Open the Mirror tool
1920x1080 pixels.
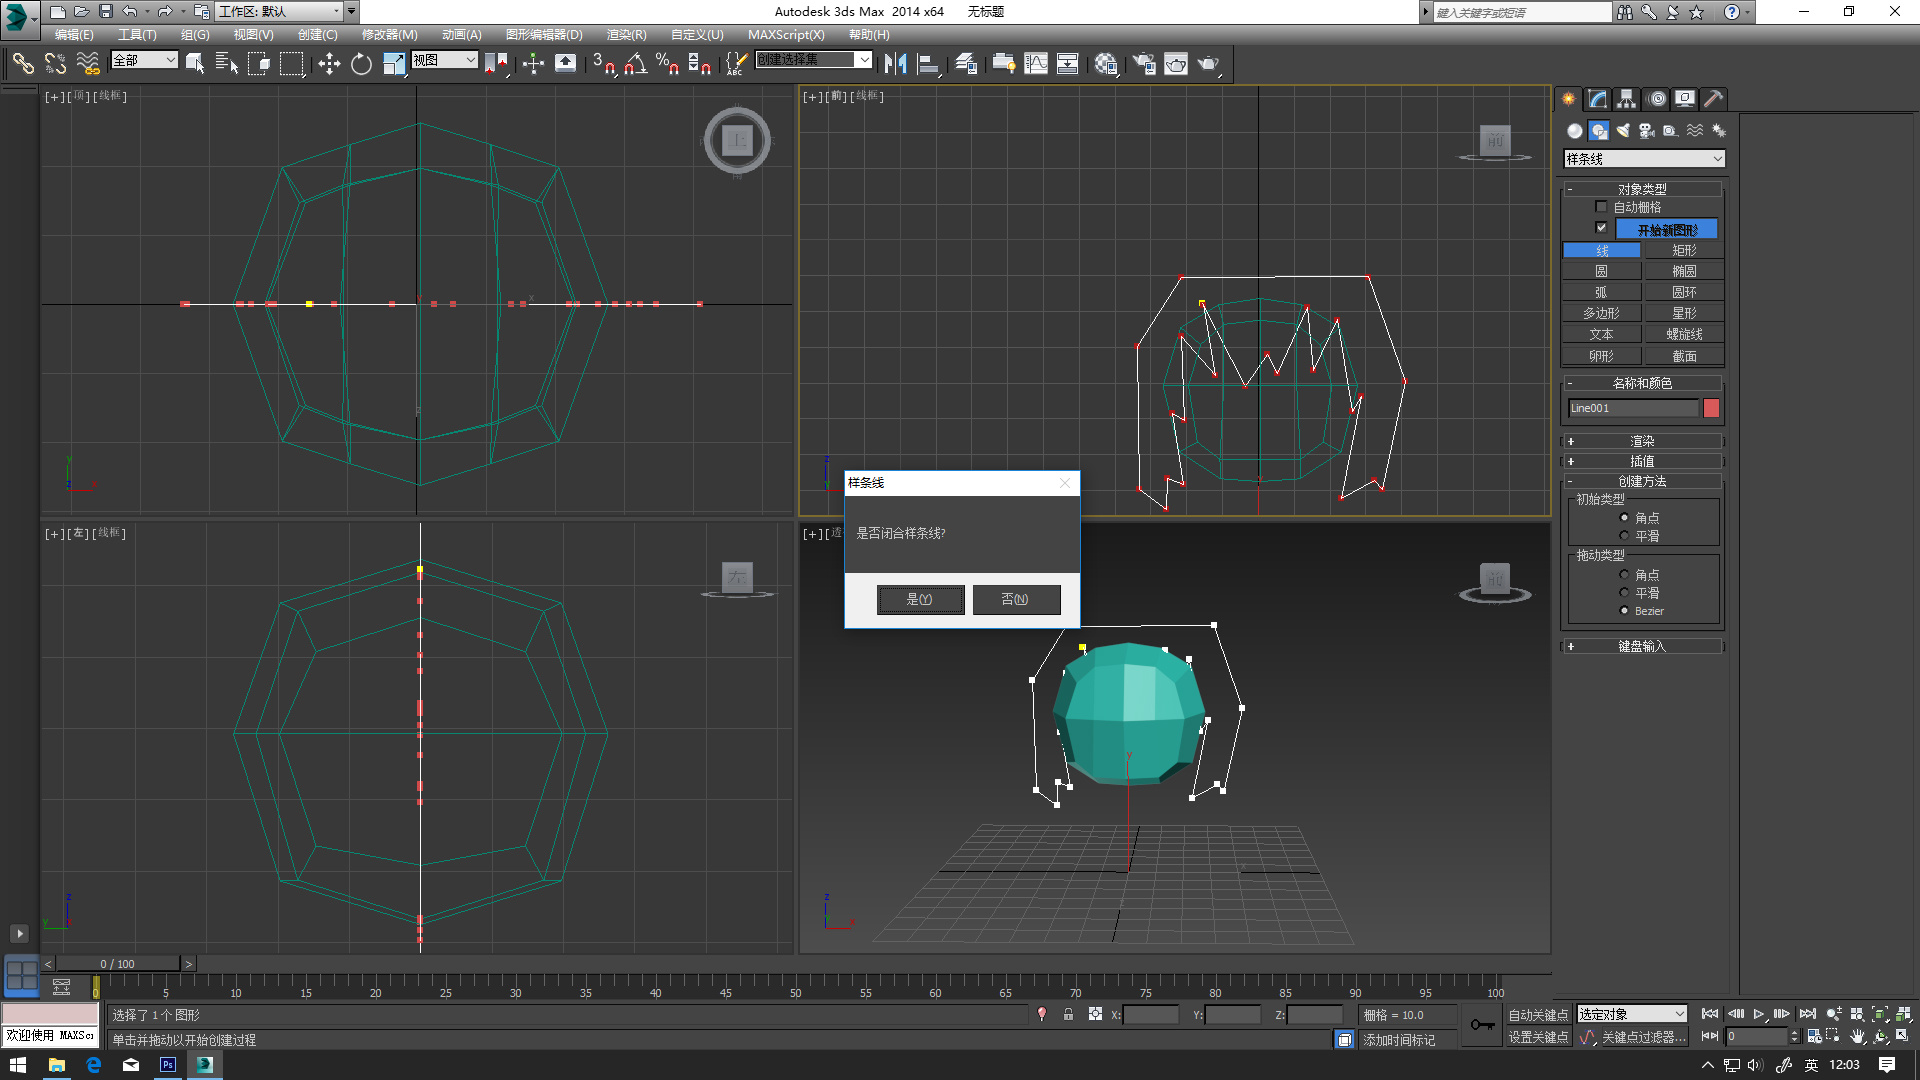pos(896,64)
